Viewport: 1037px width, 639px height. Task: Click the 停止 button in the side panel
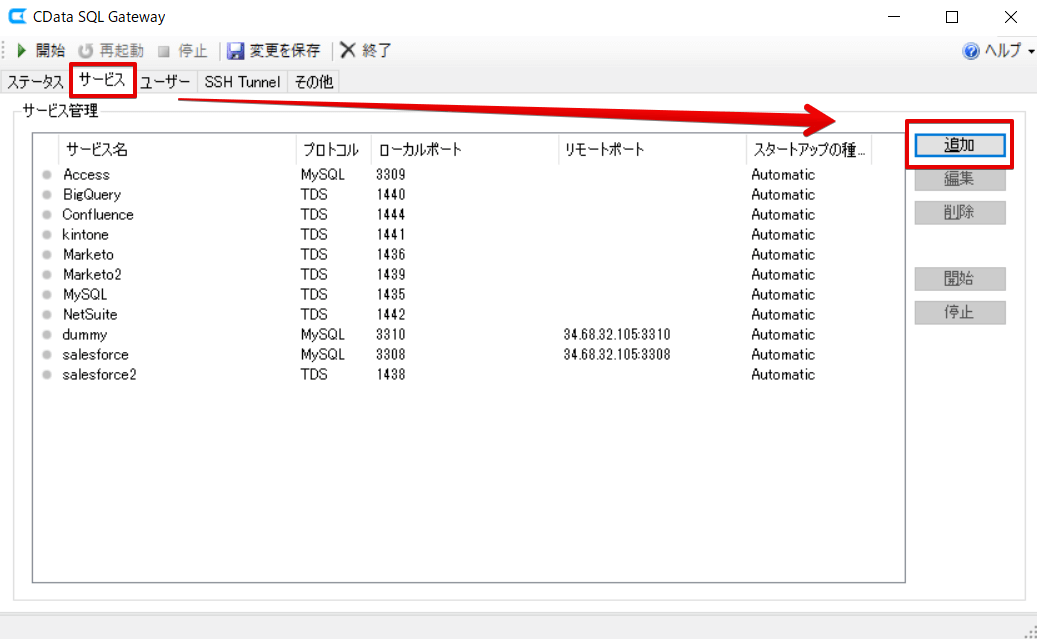[x=960, y=312]
